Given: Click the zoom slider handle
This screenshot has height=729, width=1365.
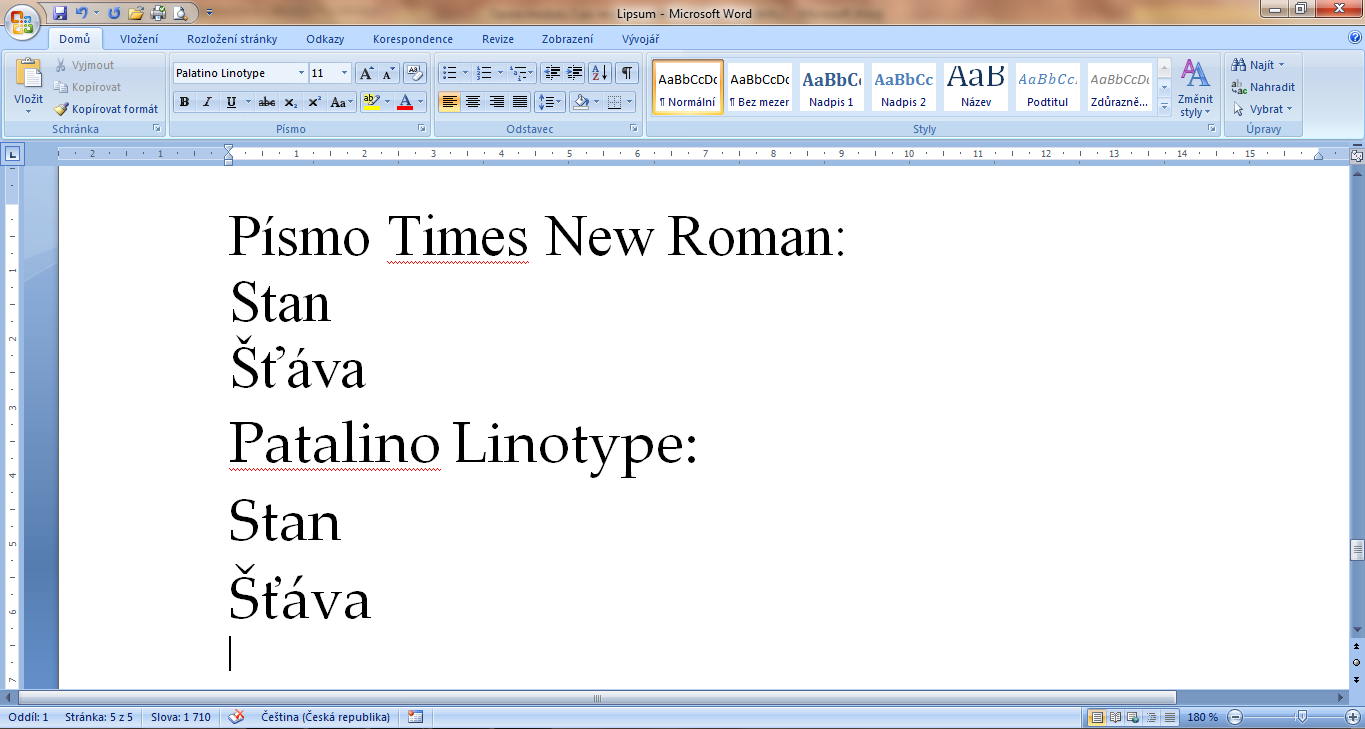Looking at the screenshot, I should pyautogui.click(x=1301, y=717).
